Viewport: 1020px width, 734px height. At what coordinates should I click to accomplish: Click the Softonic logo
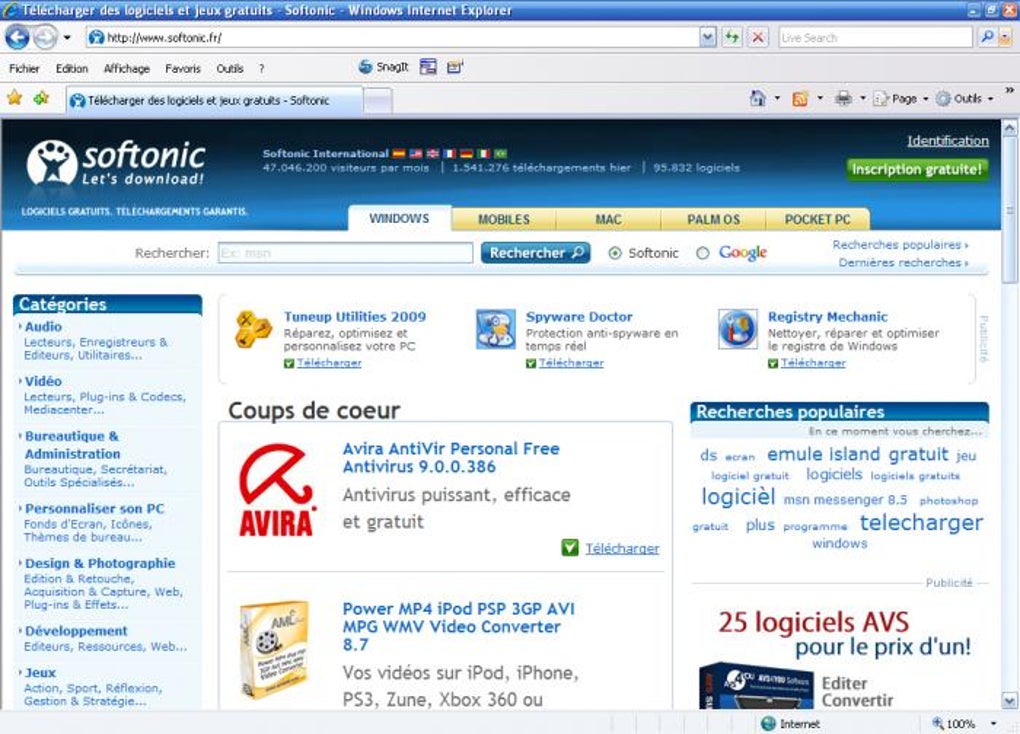[116, 163]
